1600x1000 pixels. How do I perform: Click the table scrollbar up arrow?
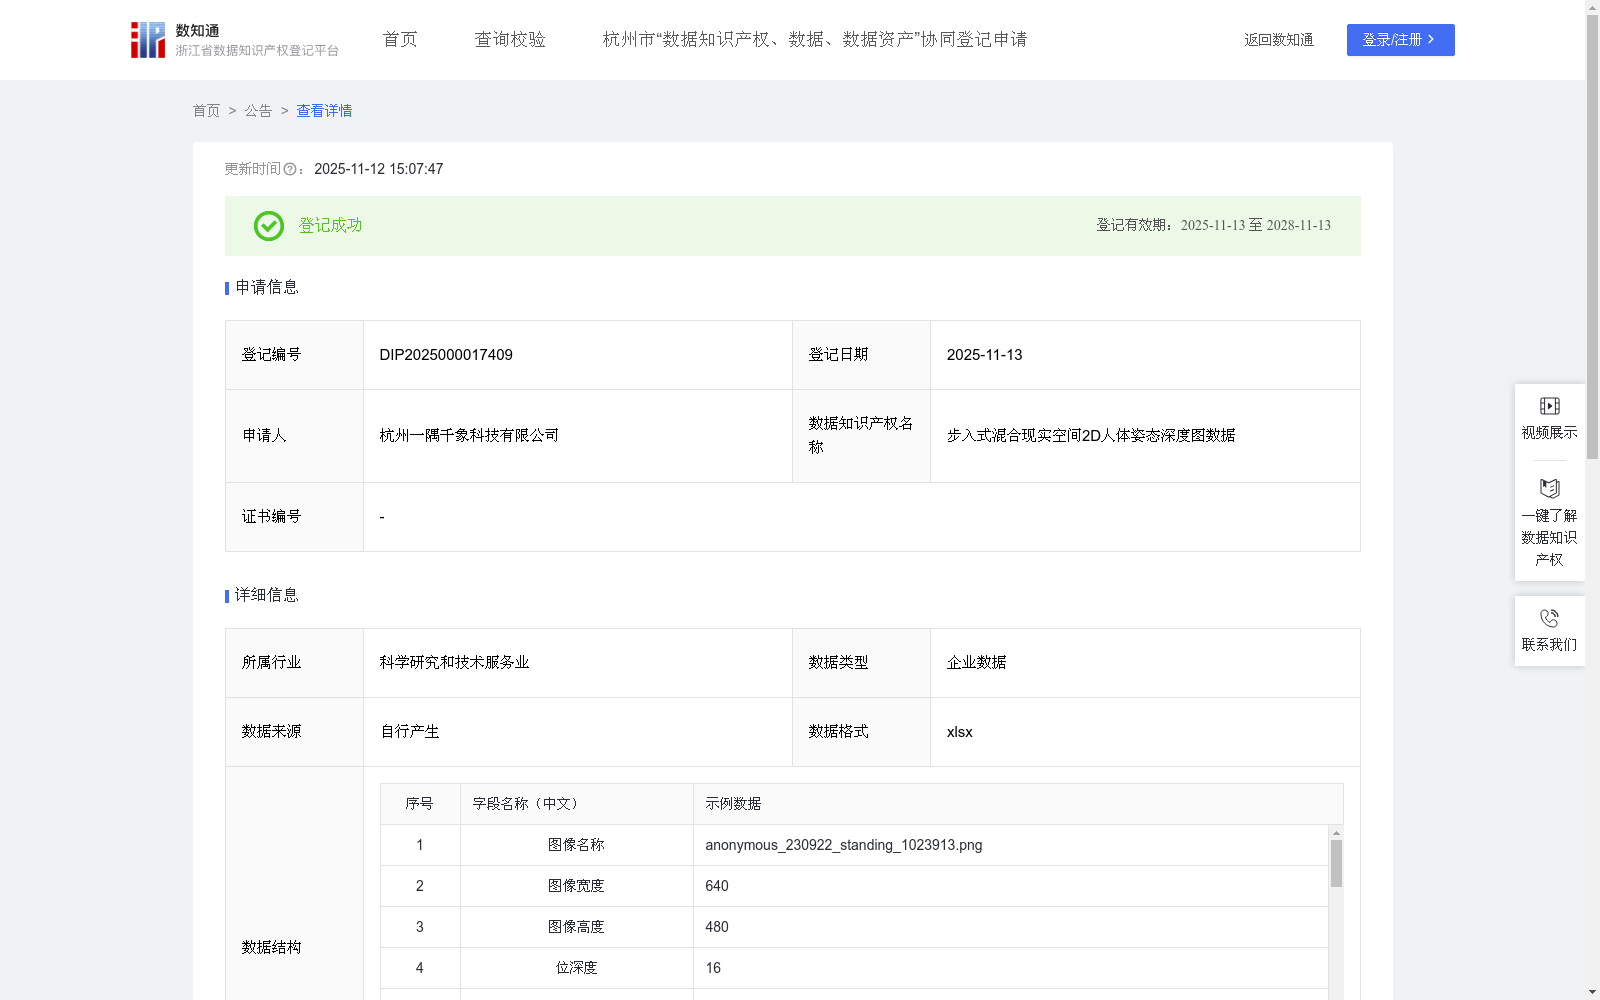tap(1336, 832)
